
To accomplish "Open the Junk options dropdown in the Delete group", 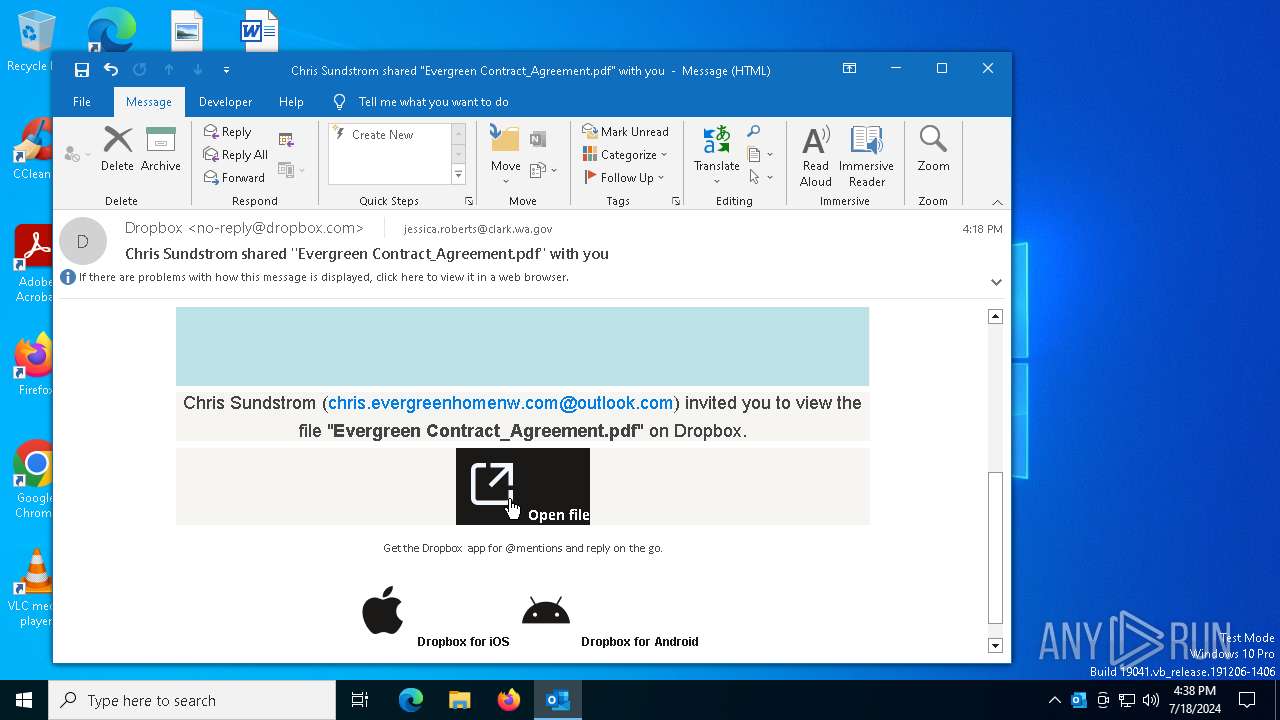I will [76, 155].
